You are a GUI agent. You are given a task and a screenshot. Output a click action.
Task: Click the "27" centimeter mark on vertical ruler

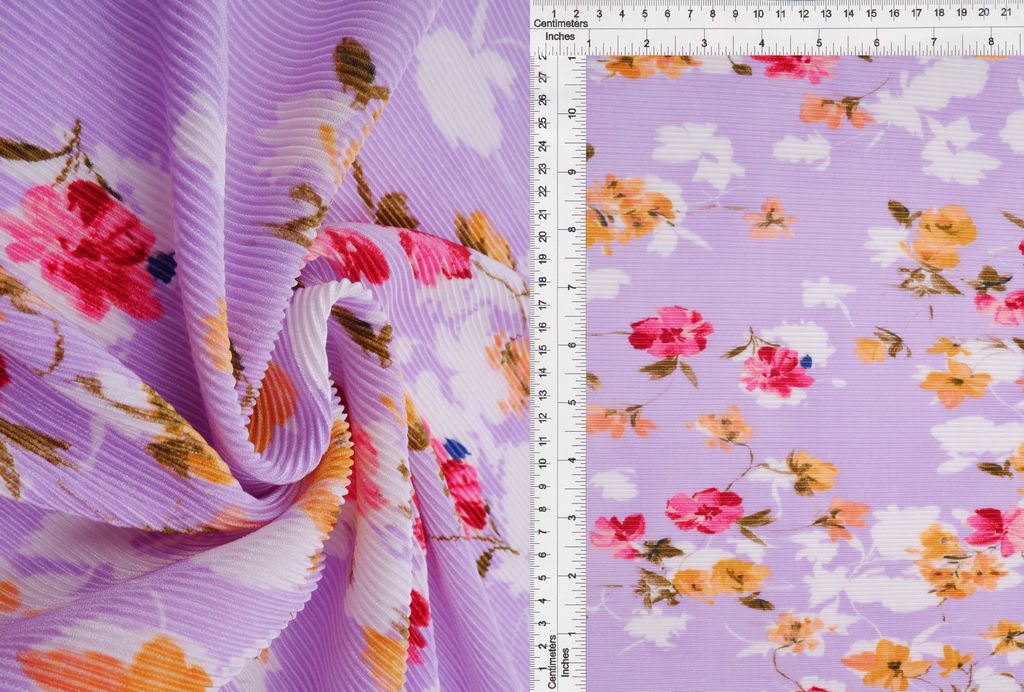[541, 77]
